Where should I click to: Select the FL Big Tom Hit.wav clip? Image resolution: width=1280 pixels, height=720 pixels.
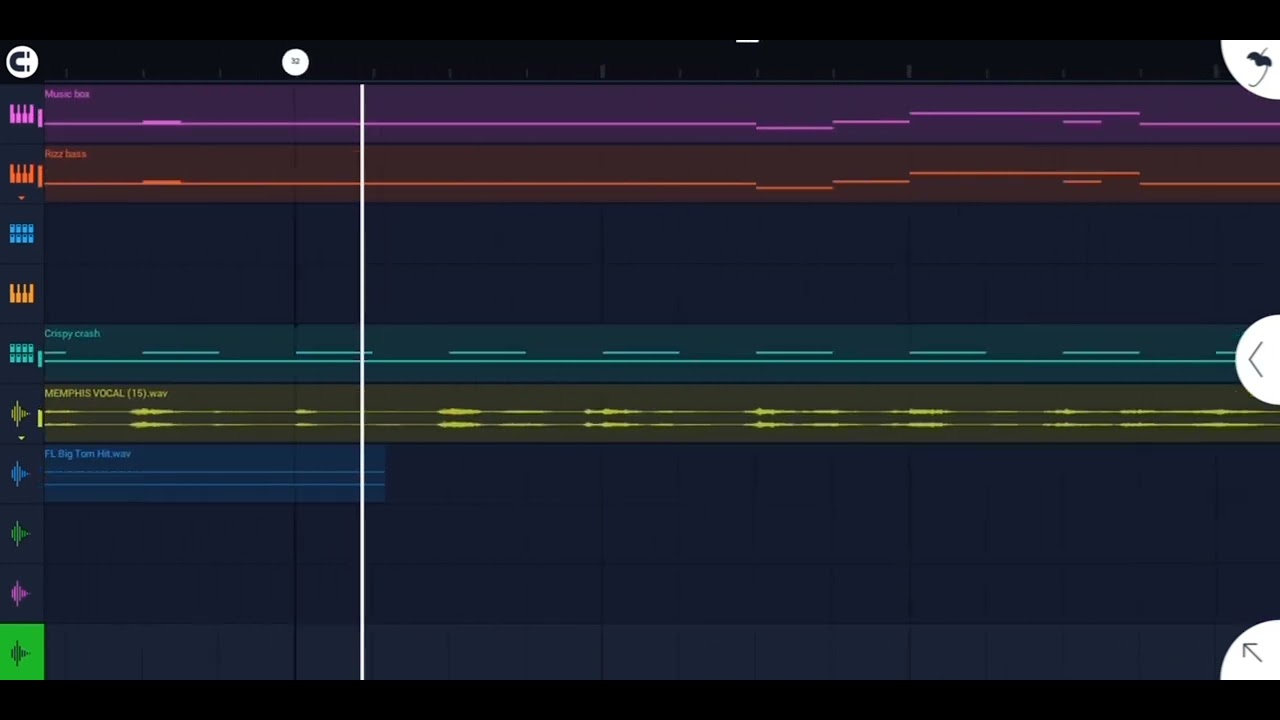[214, 473]
